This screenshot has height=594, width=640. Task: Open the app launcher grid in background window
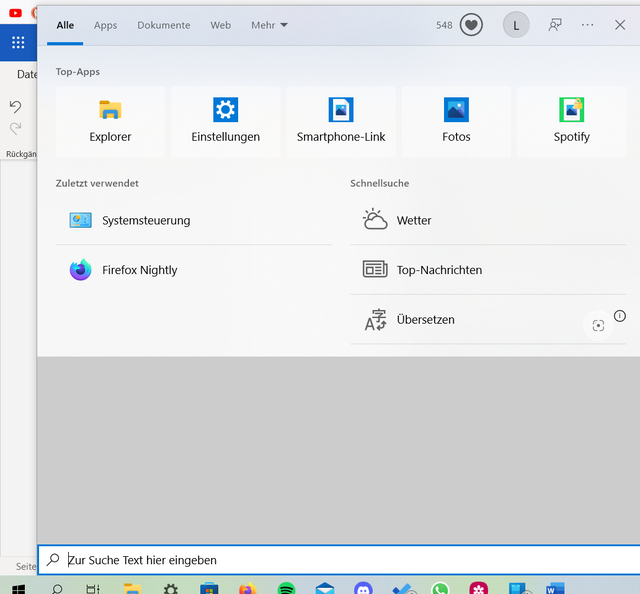[x=18, y=42]
